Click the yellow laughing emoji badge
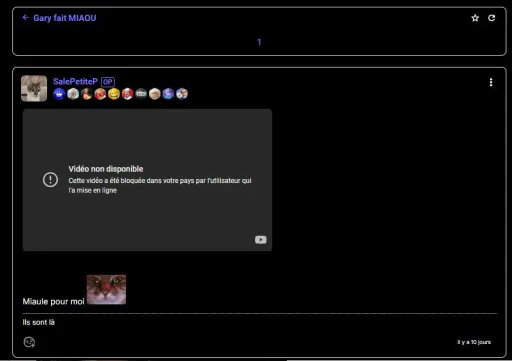512x361 pixels. [114, 94]
